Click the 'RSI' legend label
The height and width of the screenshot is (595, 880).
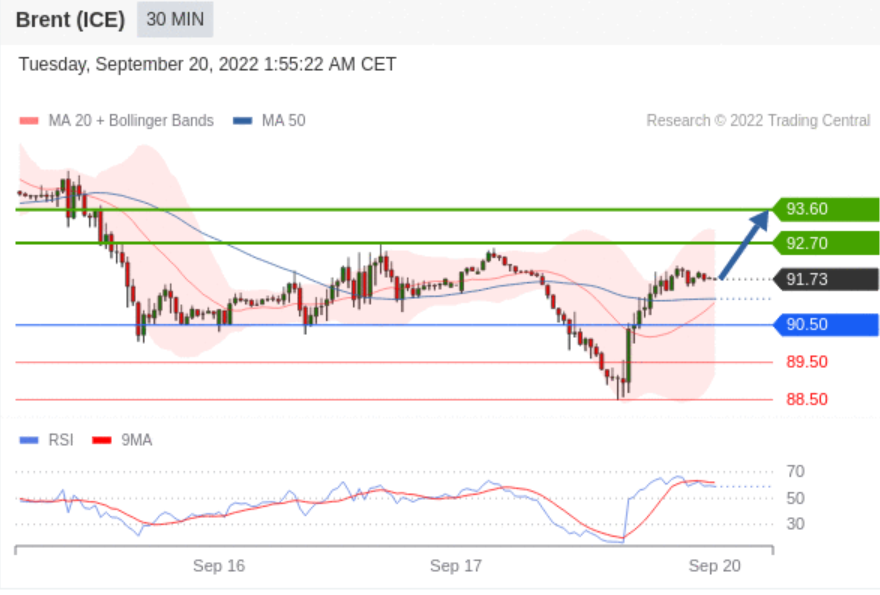(x=61, y=440)
